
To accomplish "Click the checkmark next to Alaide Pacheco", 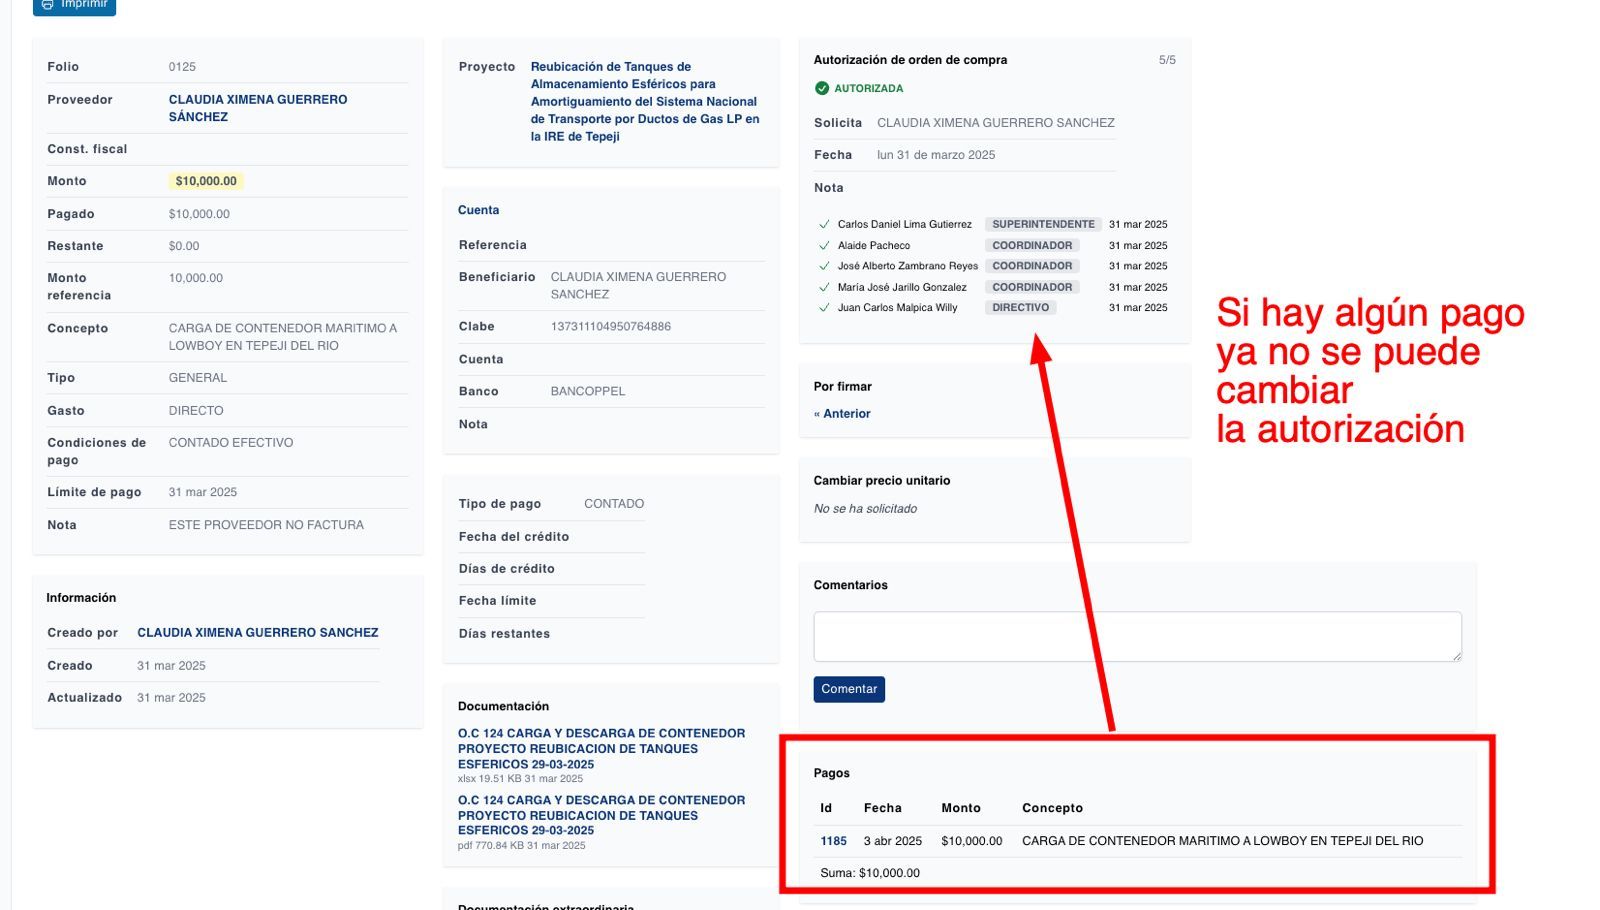I will [x=825, y=245].
